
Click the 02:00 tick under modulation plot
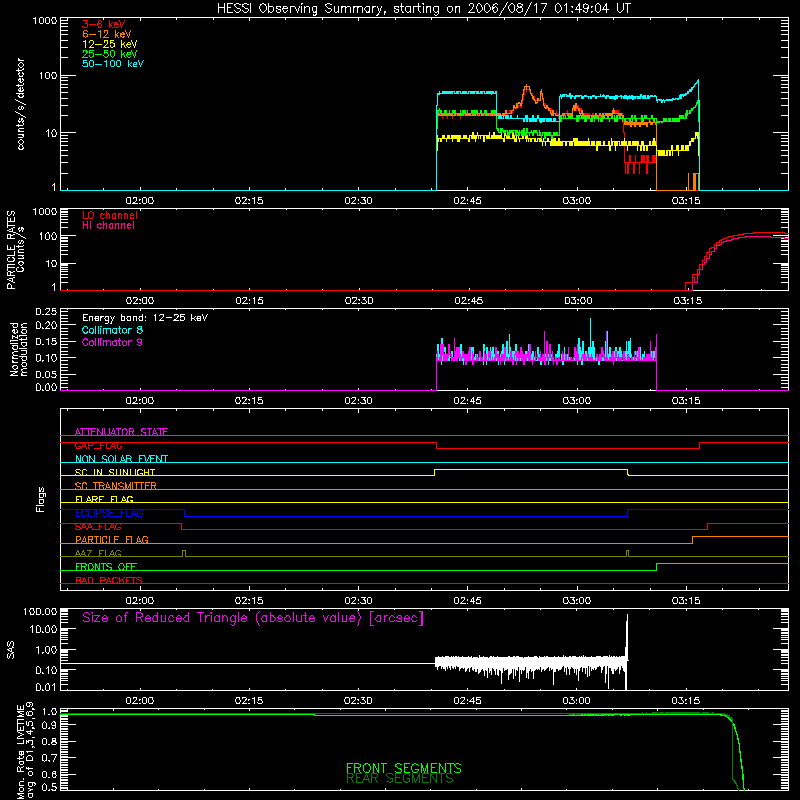(140, 401)
